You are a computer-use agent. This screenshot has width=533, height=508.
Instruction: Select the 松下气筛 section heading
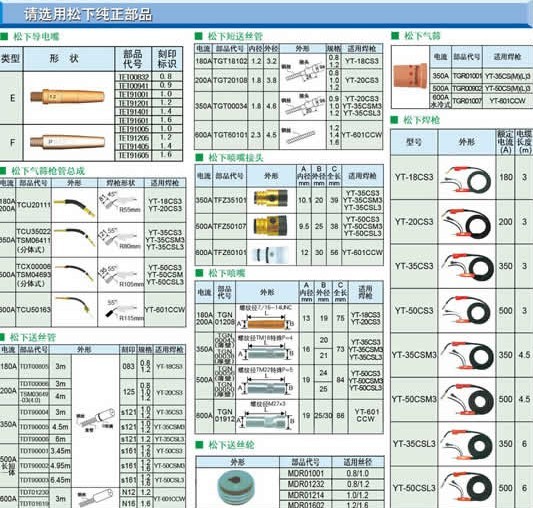click(x=422, y=36)
